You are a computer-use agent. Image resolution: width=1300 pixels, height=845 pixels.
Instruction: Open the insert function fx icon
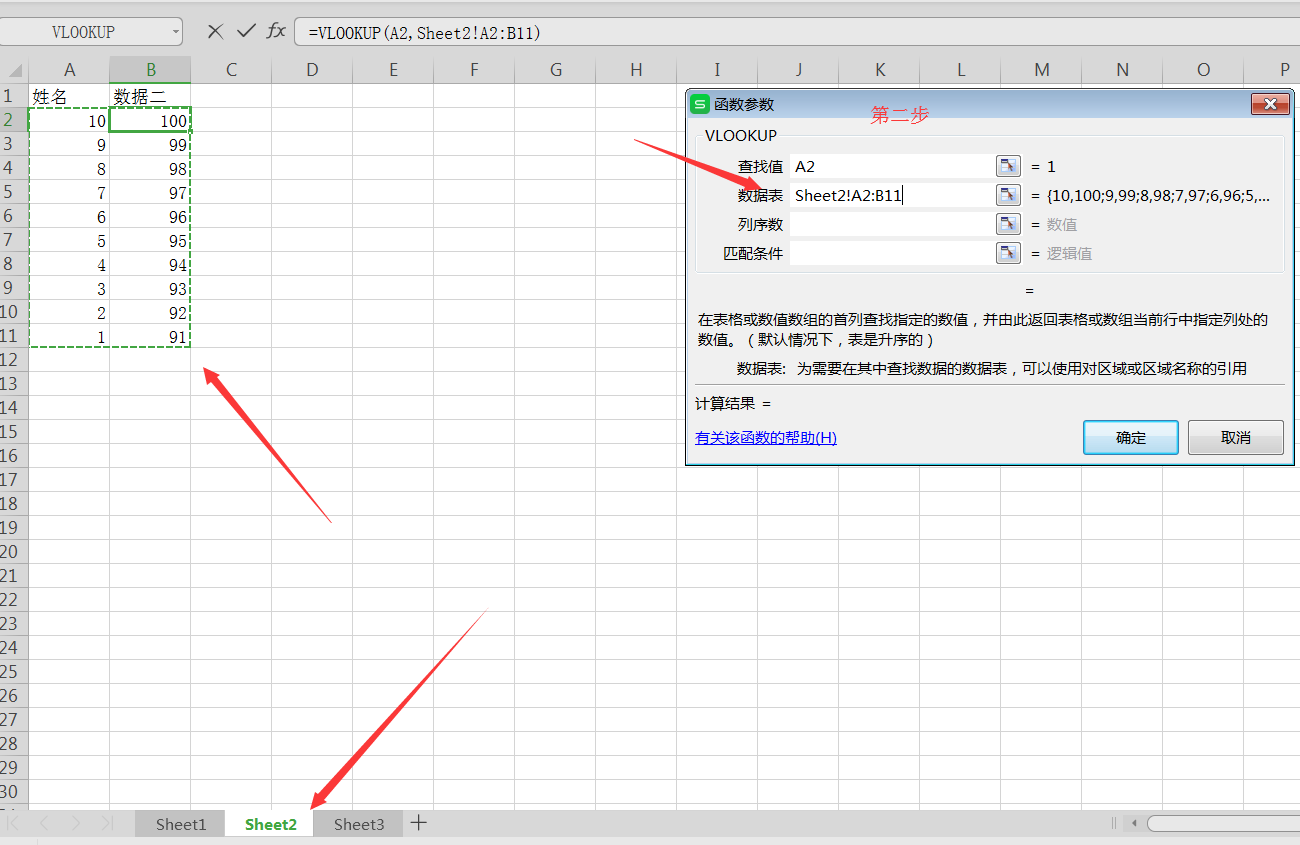(276, 31)
